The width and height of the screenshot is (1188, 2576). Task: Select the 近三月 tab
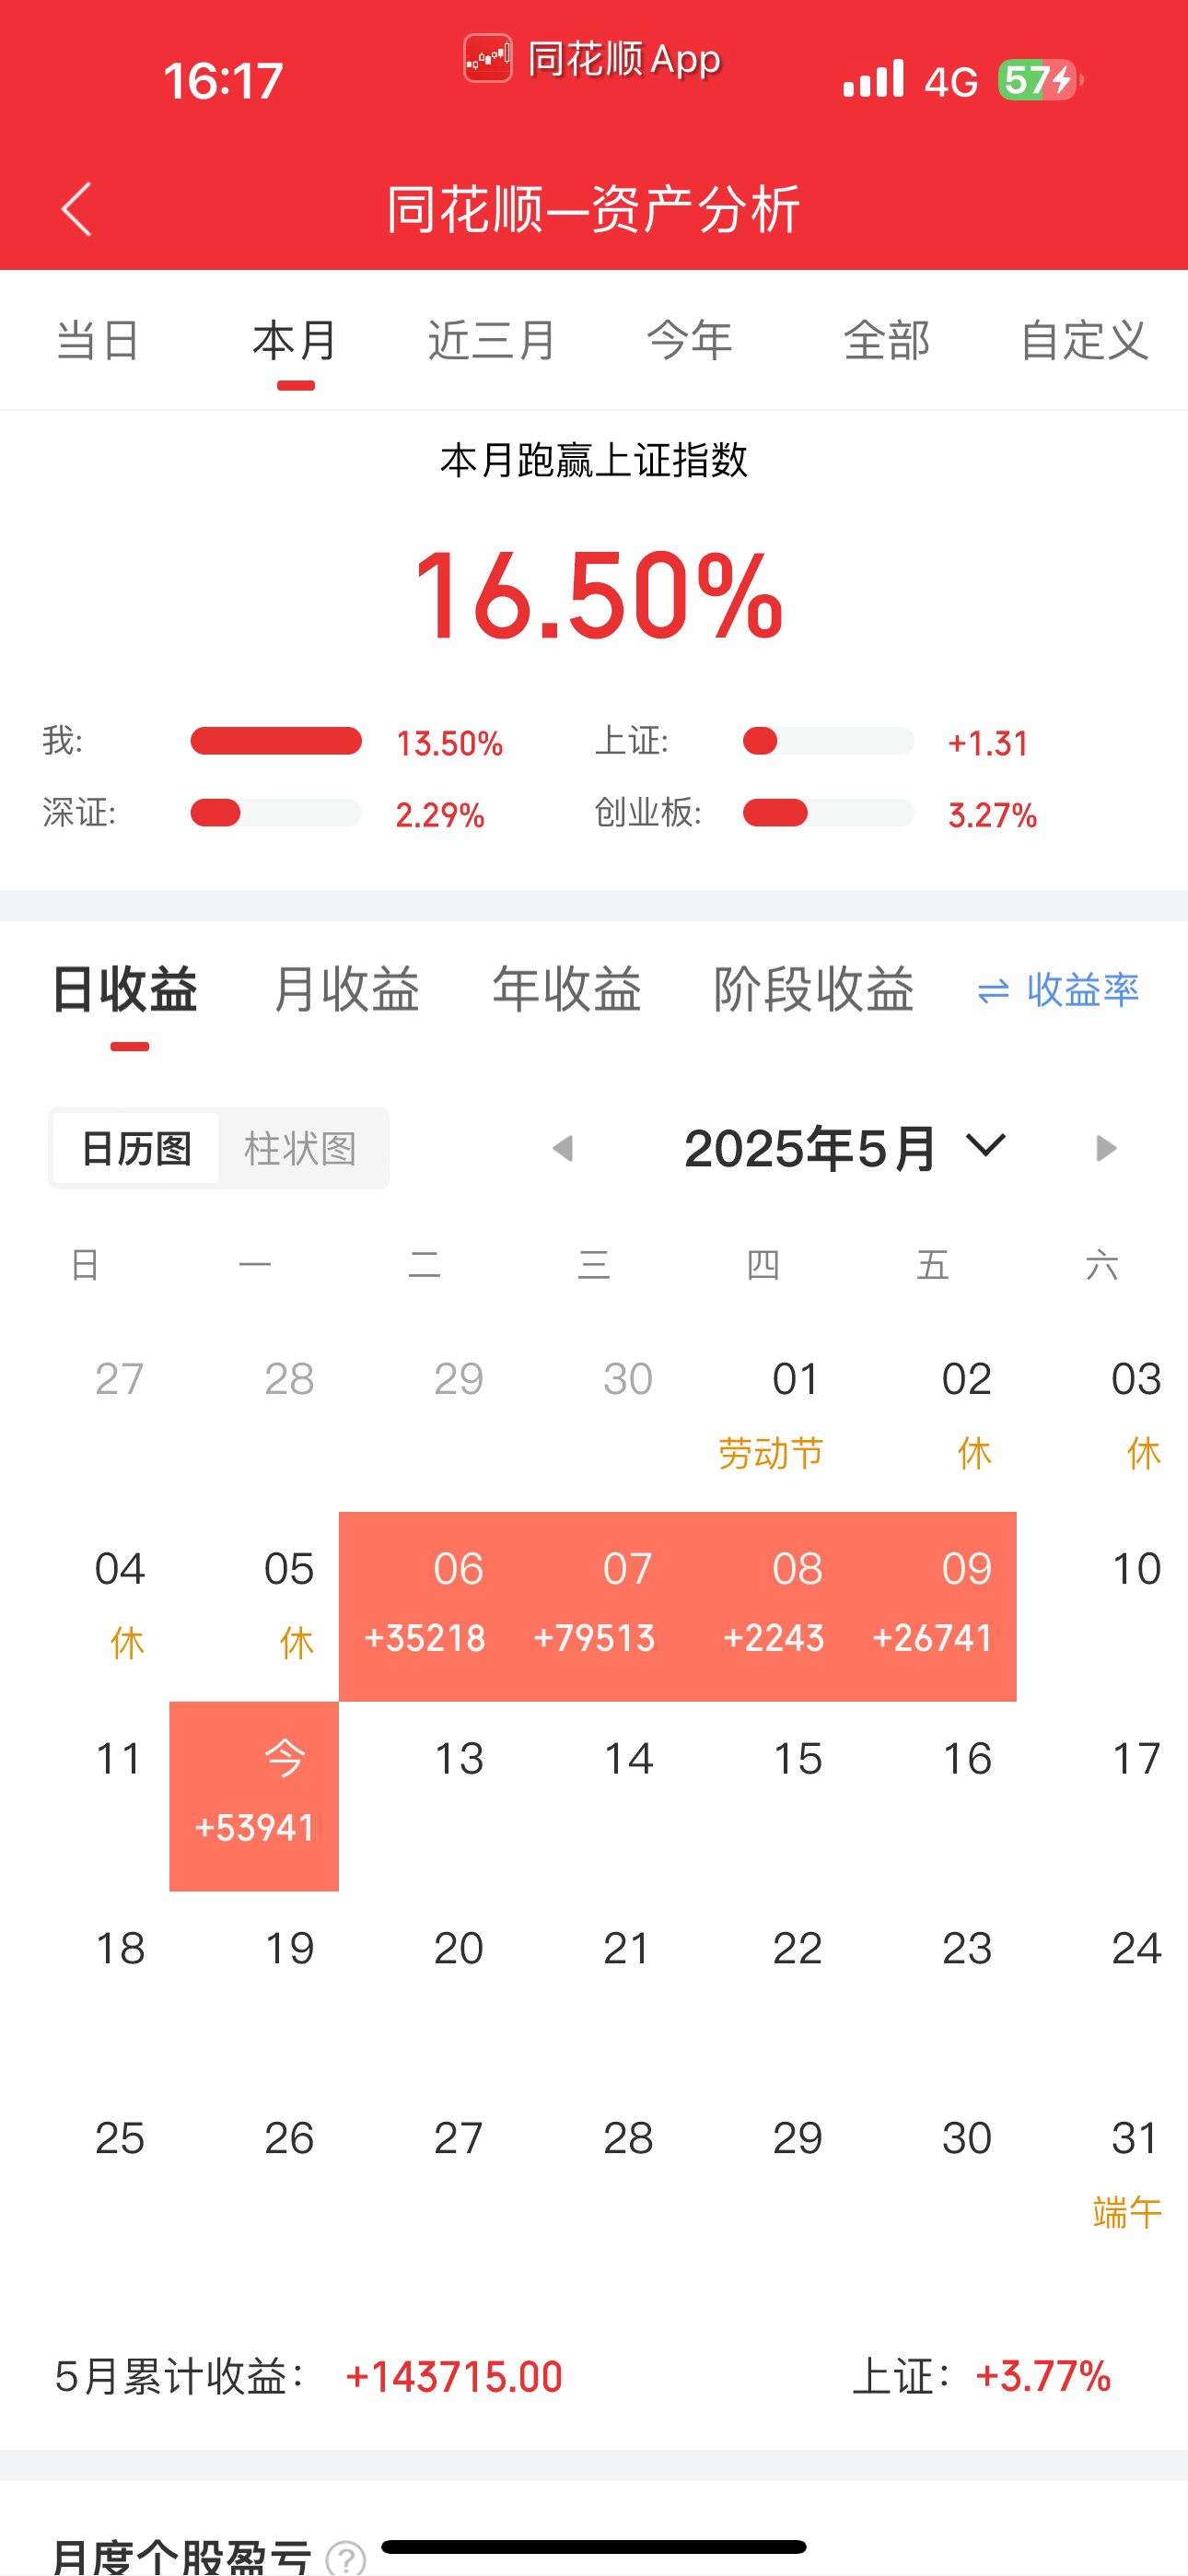[492, 340]
